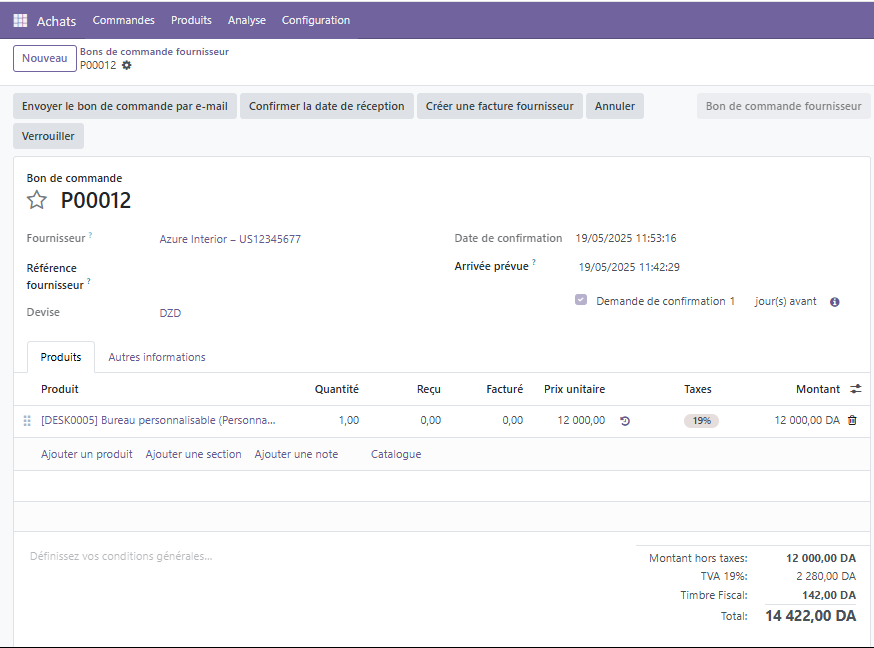The height and width of the screenshot is (648, 874).
Task: Click the help mark beside Fournisseur
Action: (90, 235)
